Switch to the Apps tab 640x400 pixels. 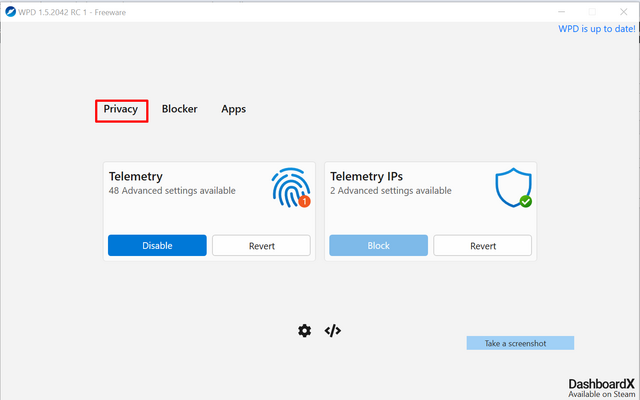pos(233,109)
